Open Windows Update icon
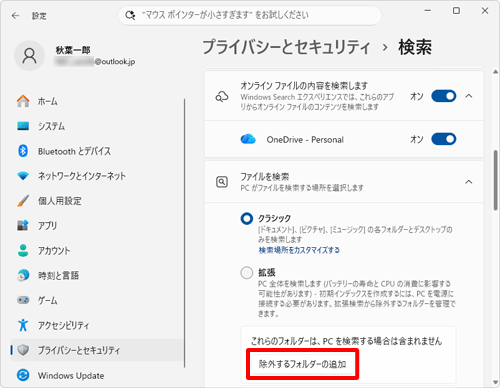The width and height of the screenshot is (500, 388). pyautogui.click(x=23, y=375)
